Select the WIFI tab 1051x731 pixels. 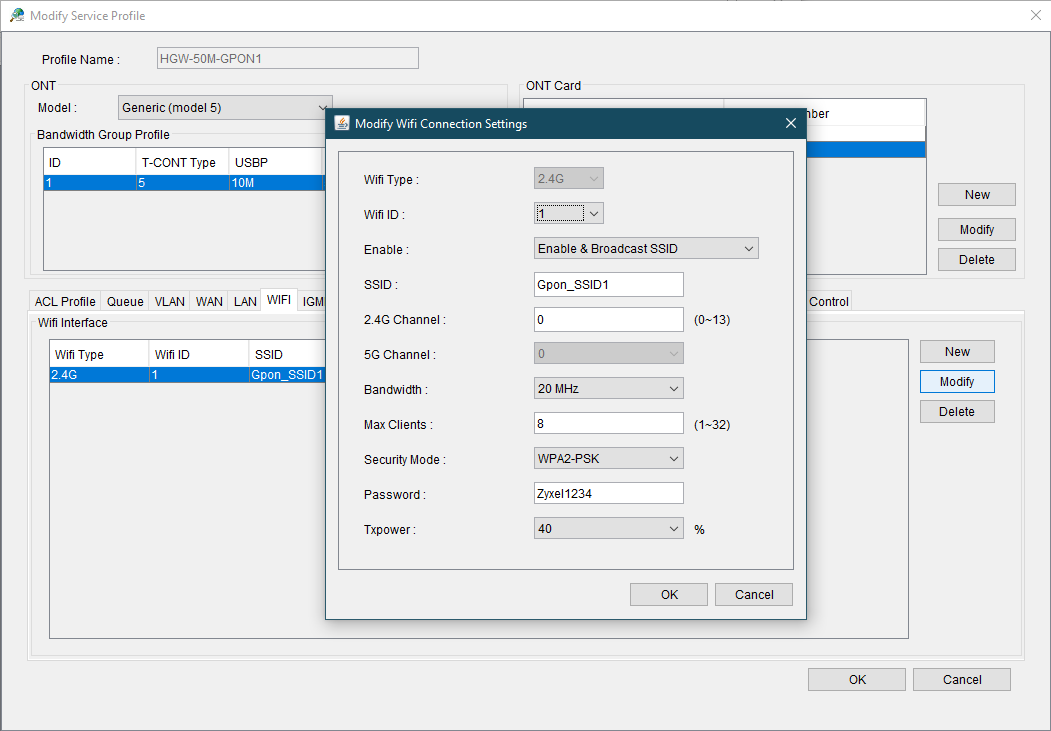pos(279,300)
